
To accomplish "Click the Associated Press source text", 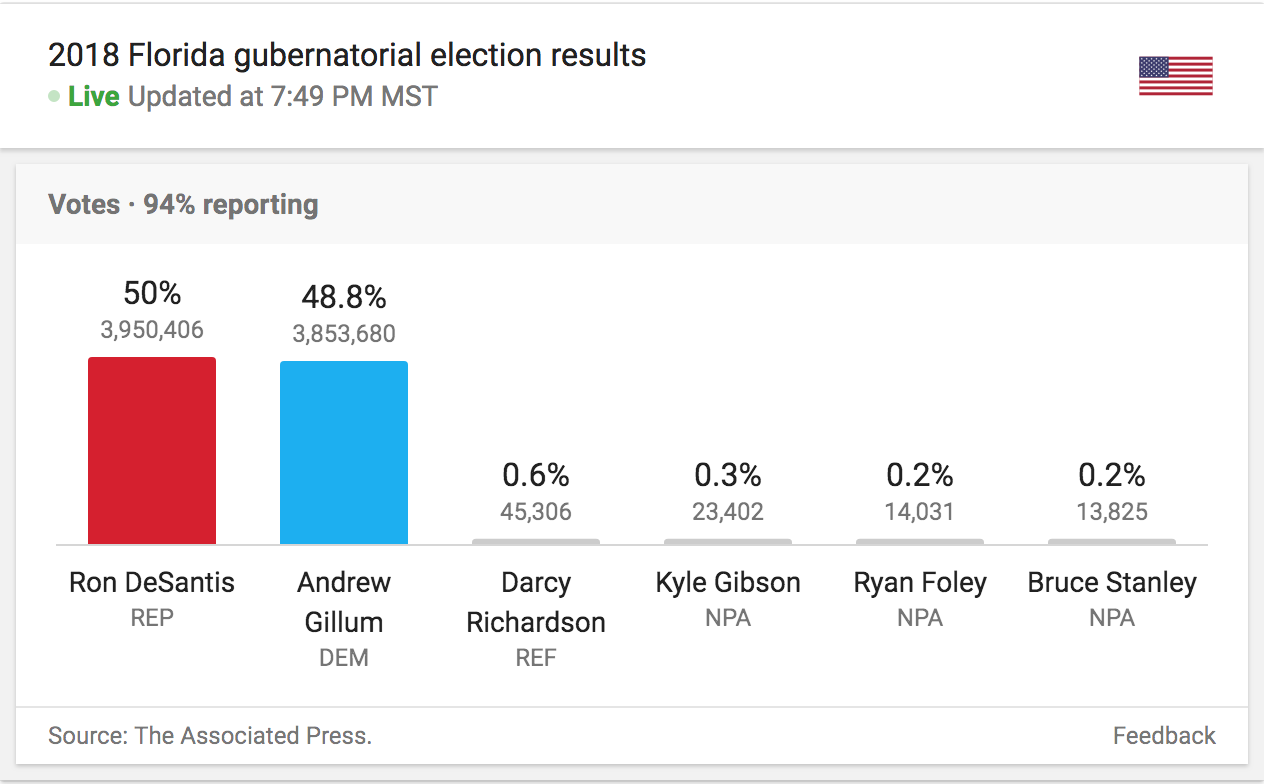I will pyautogui.click(x=210, y=736).
